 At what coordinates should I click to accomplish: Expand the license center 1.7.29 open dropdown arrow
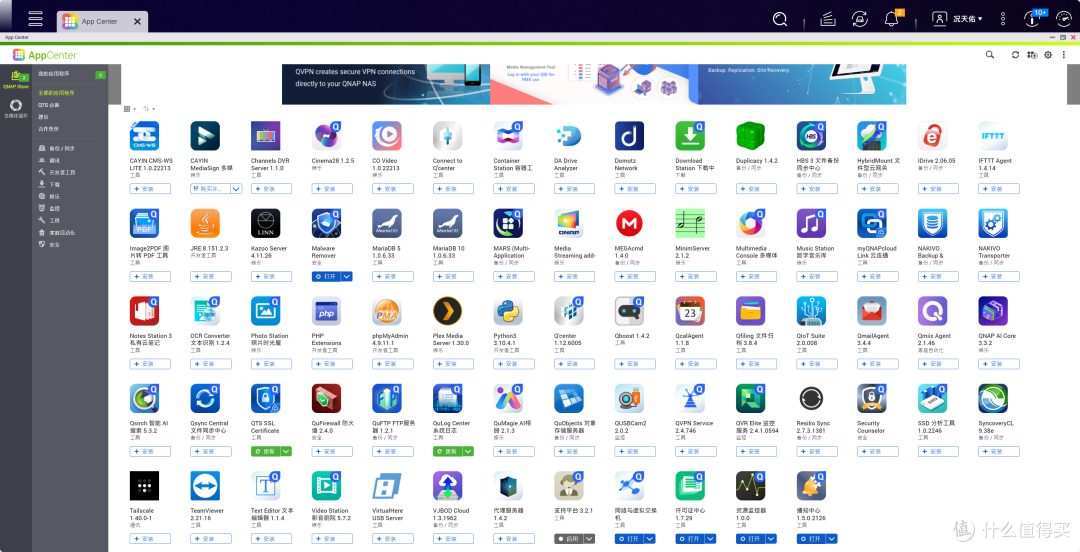710,539
